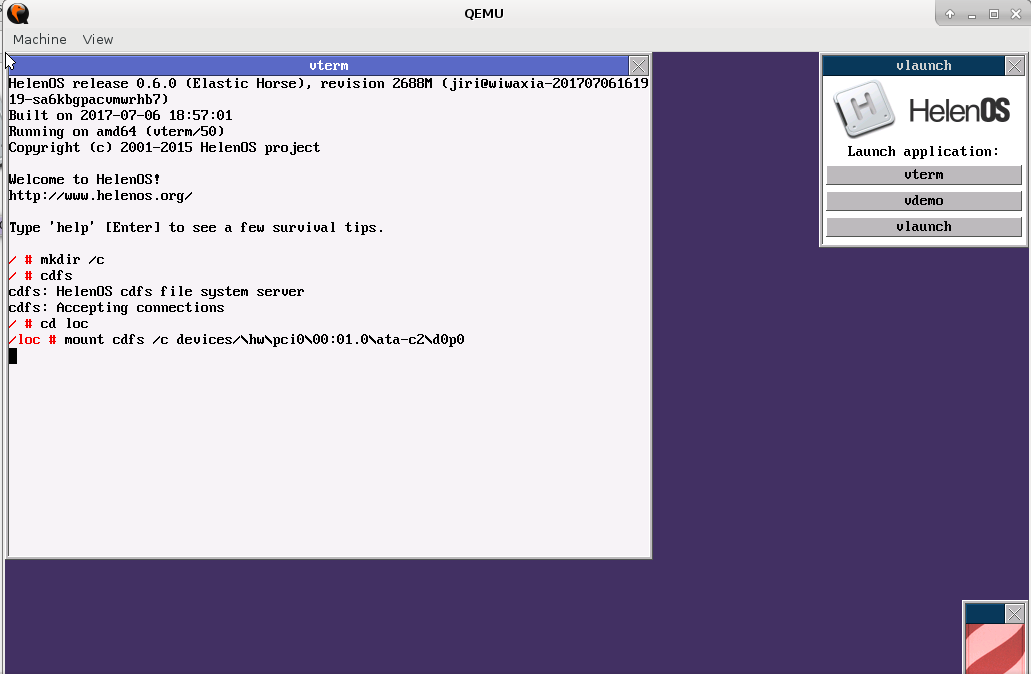Select the vterm window title bar
1031x674 pixels.
tap(318, 66)
